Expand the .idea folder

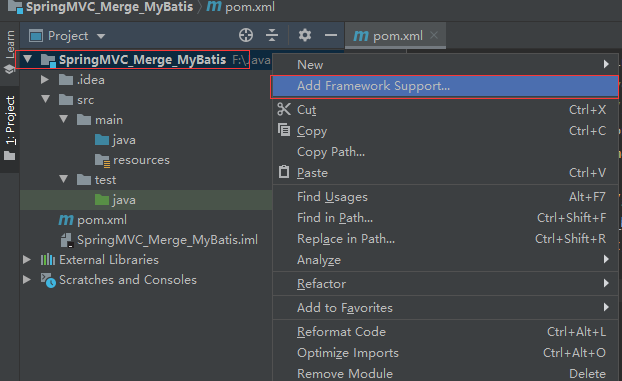(45, 80)
